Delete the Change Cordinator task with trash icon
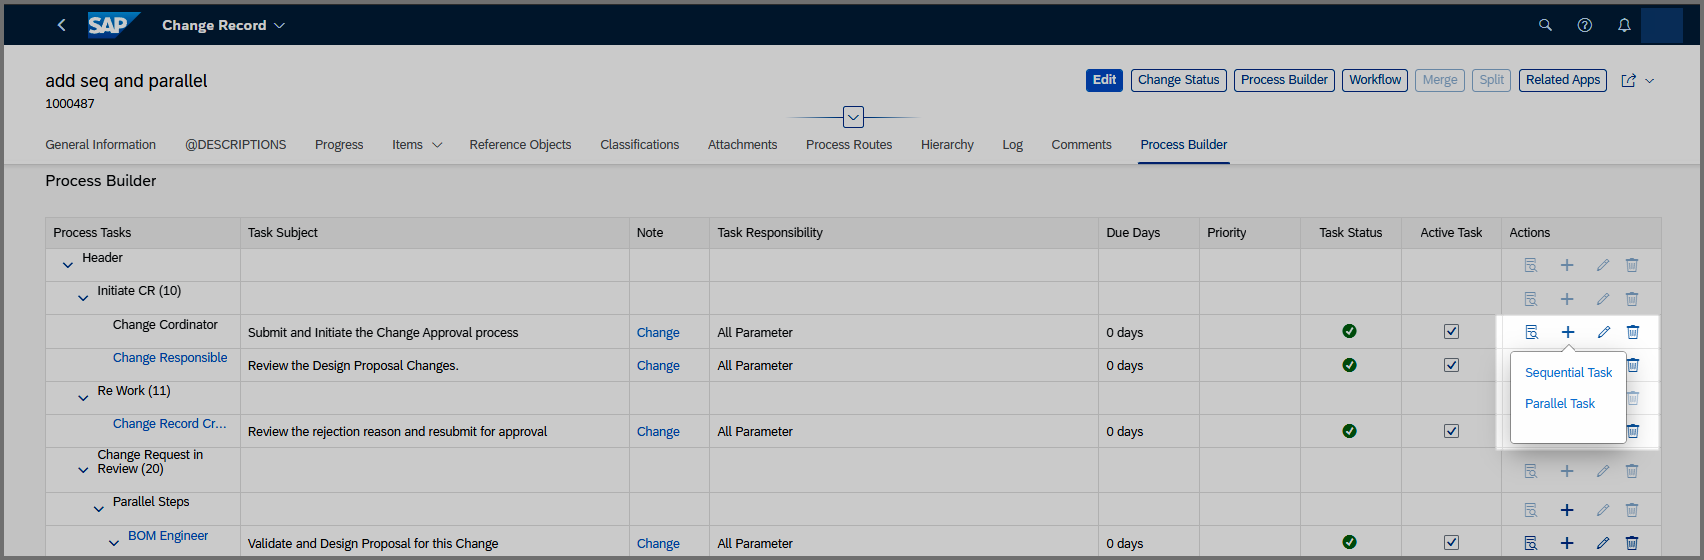Image resolution: width=1704 pixels, height=560 pixels. [x=1632, y=332]
